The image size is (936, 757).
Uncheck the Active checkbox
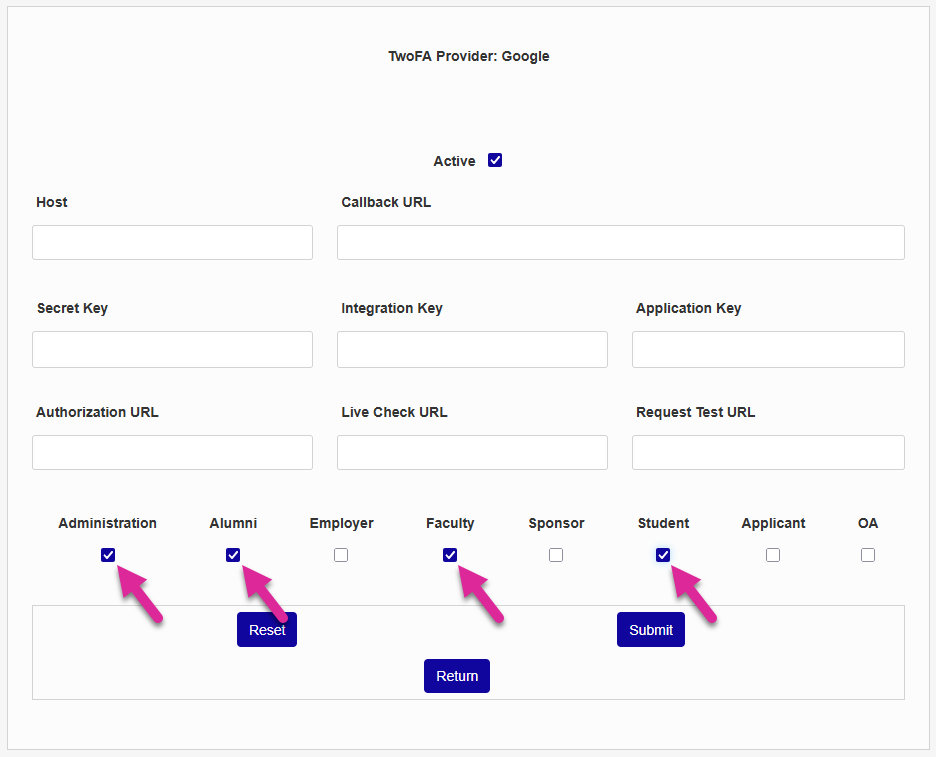coord(495,160)
